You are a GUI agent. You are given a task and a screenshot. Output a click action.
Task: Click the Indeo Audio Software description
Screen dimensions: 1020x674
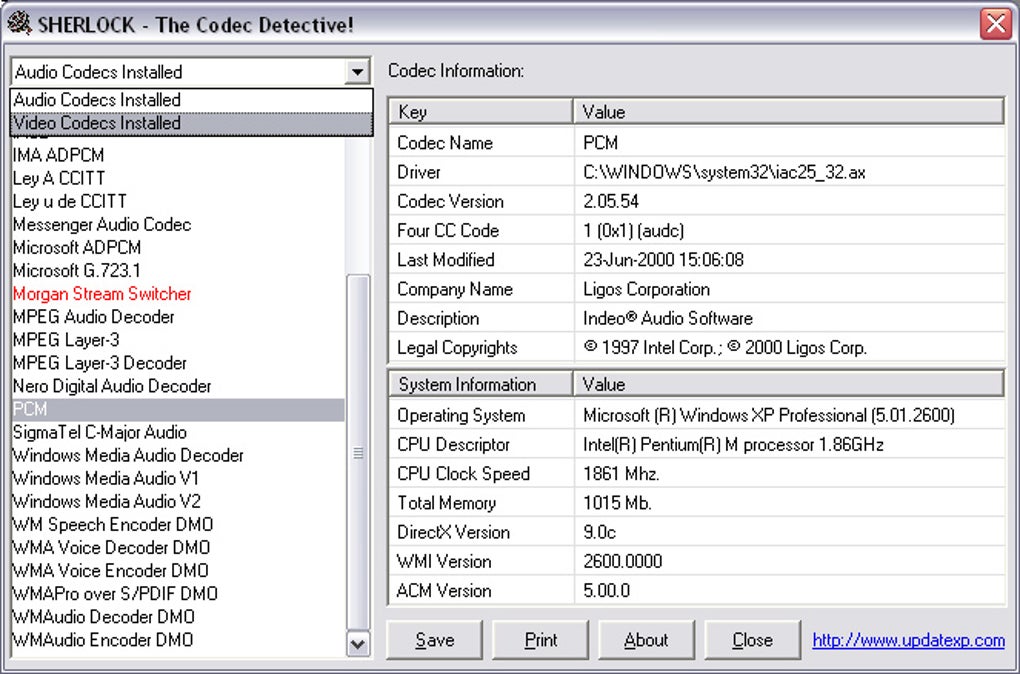[x=667, y=319]
